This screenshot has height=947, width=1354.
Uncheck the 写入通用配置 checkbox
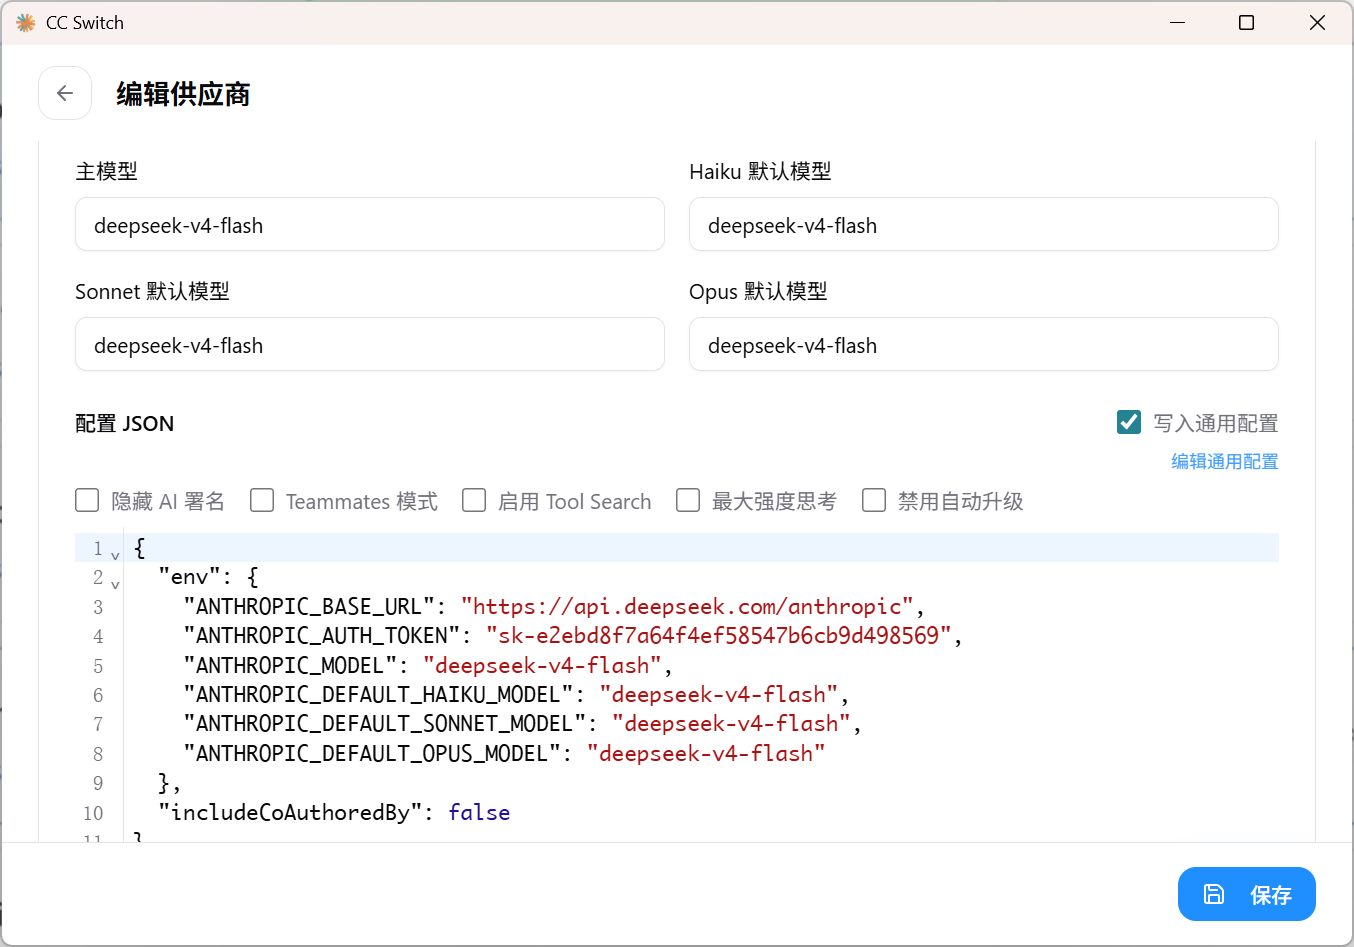[1129, 422]
